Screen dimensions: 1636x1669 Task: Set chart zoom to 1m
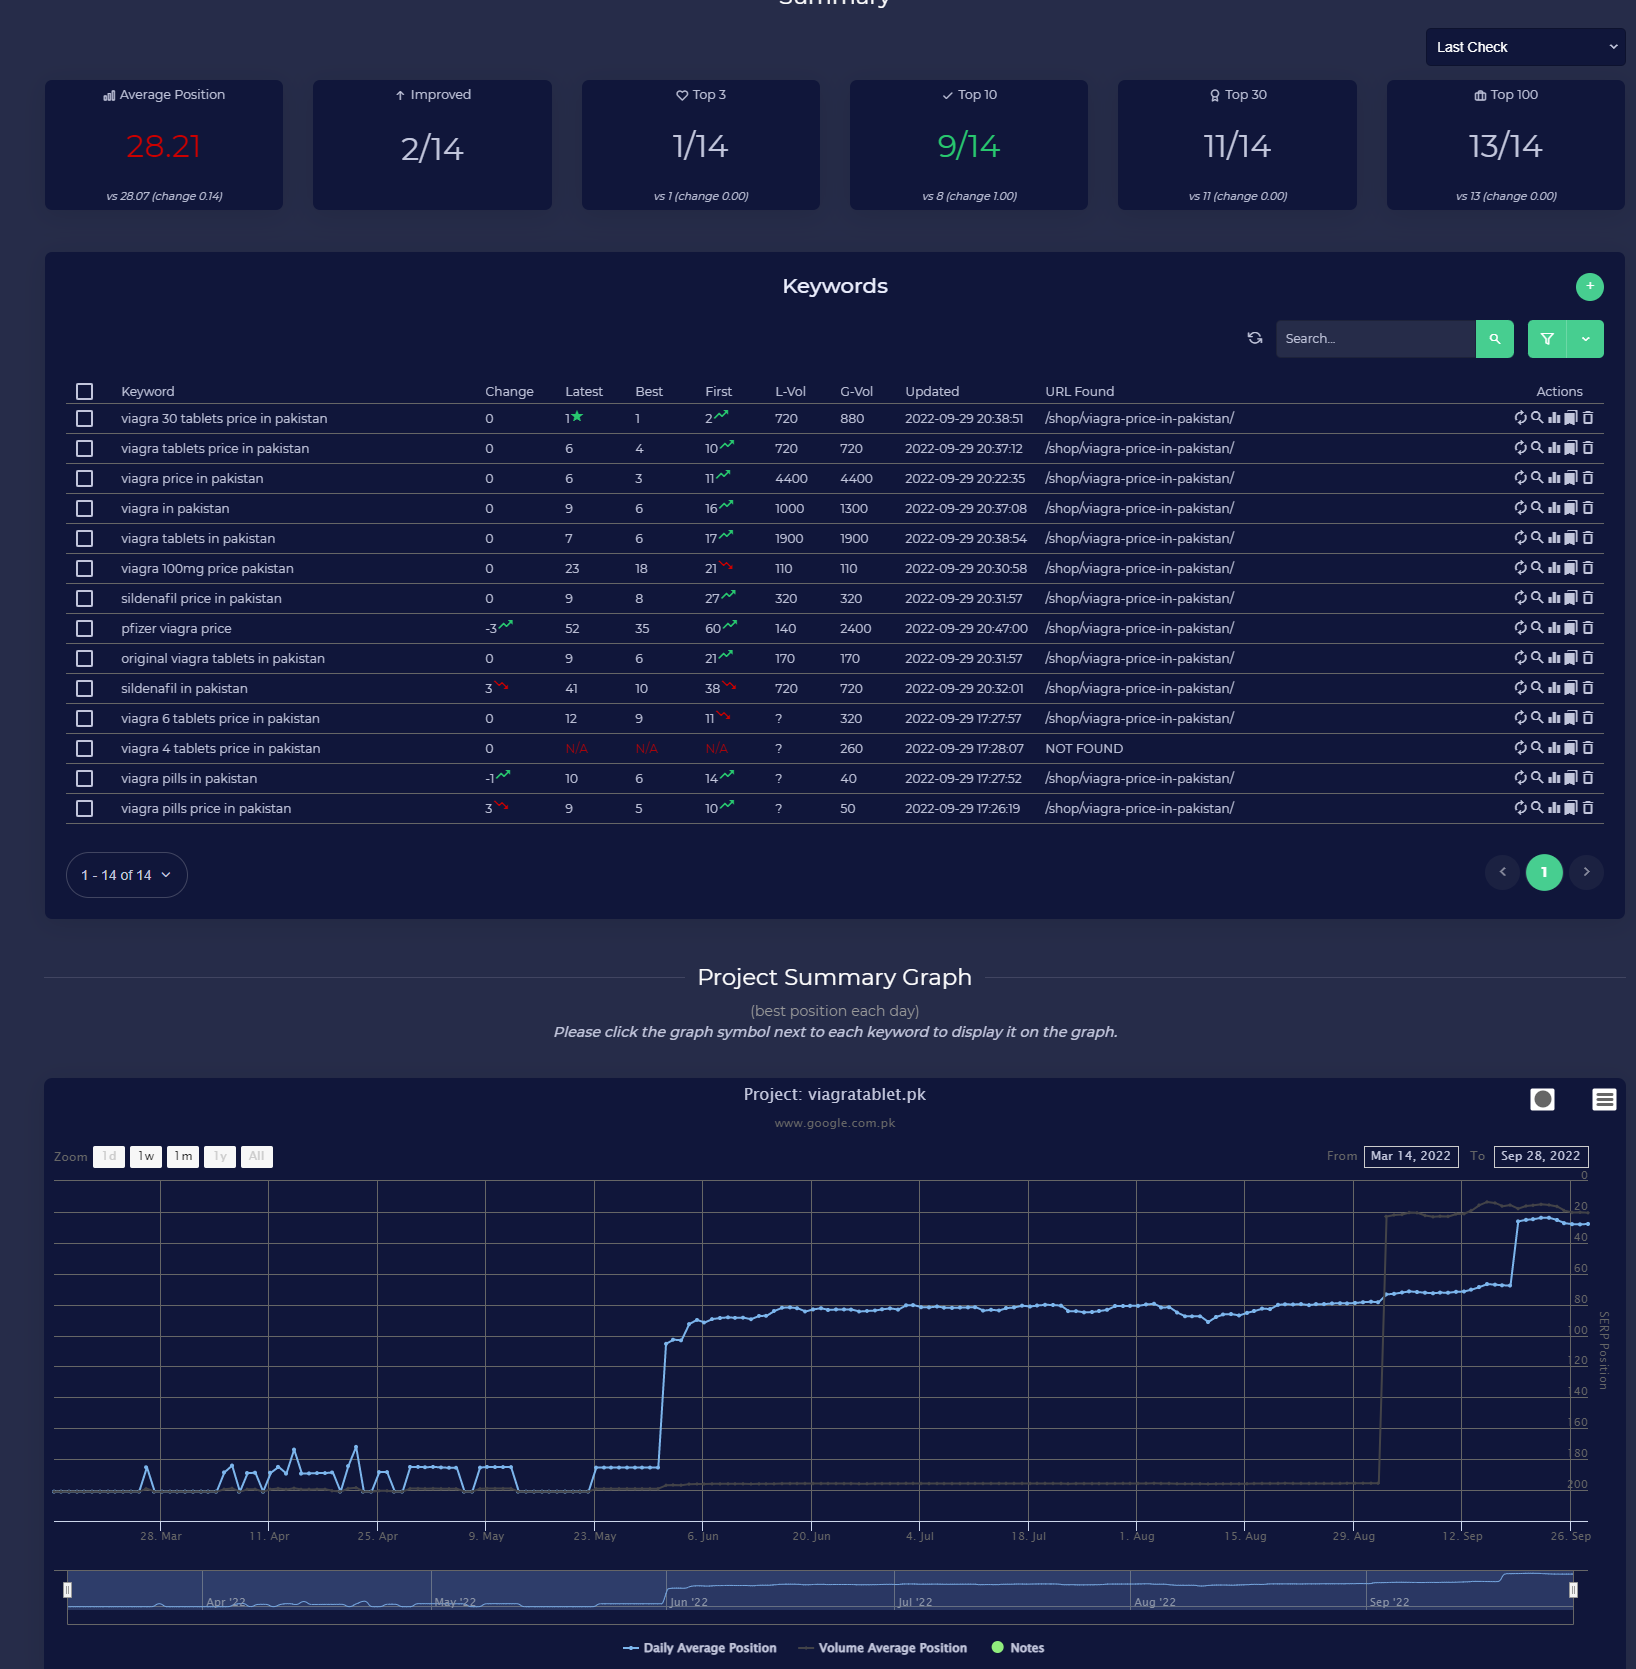(183, 1157)
